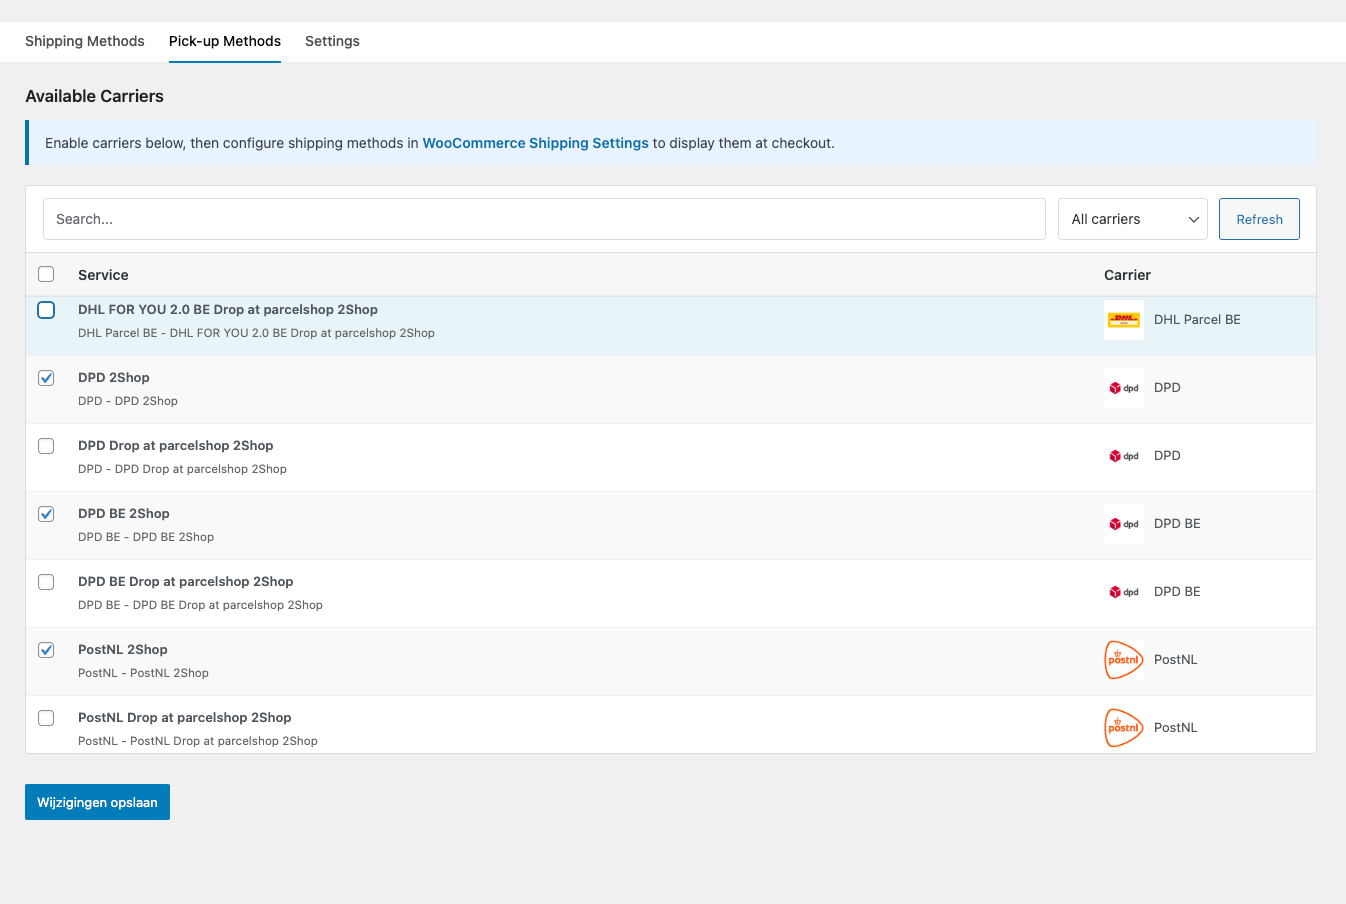Check the DPD BE Drop at parcelshop 2Shop checkbox

pyautogui.click(x=46, y=582)
